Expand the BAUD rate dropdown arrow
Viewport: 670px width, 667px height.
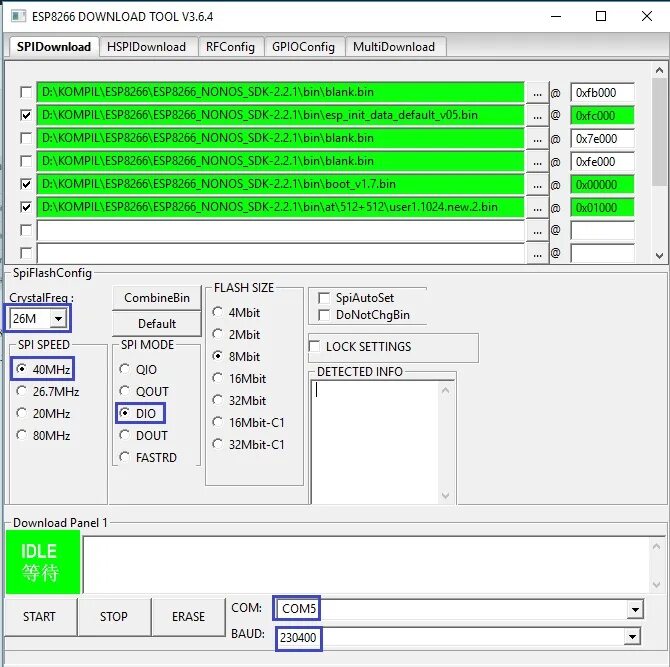click(x=632, y=637)
